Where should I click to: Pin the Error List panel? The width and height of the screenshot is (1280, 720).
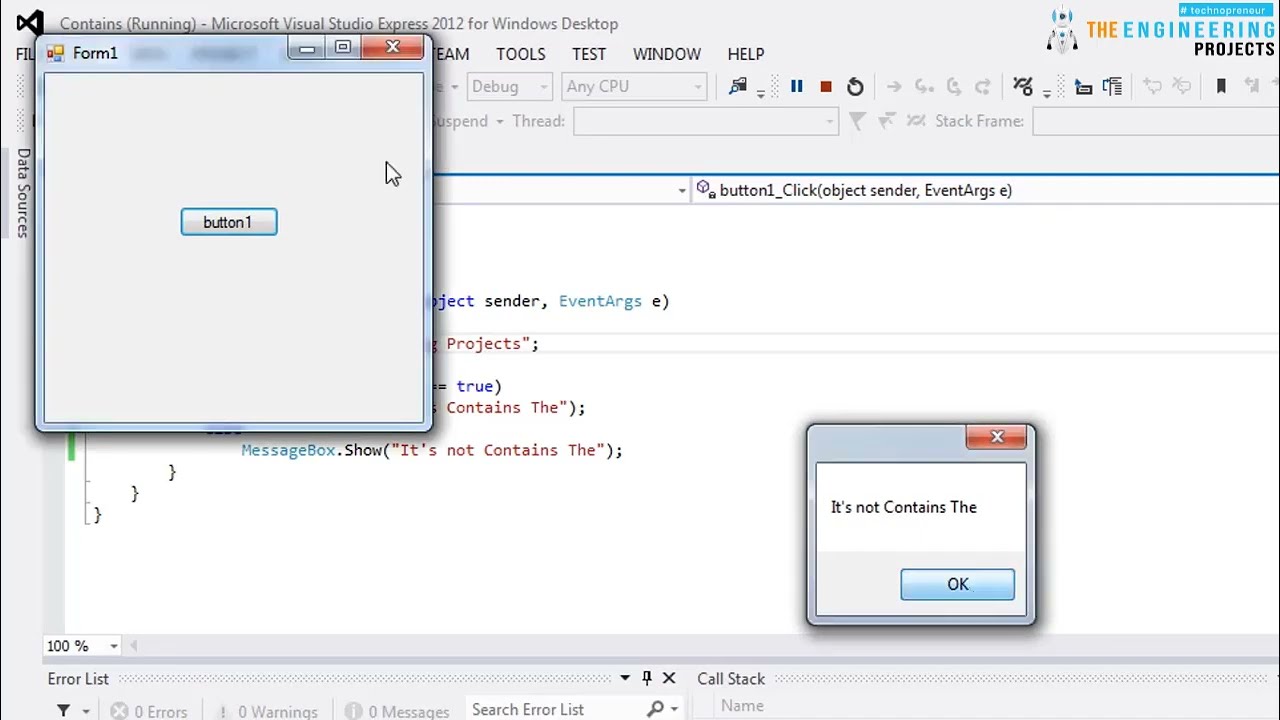click(x=647, y=678)
